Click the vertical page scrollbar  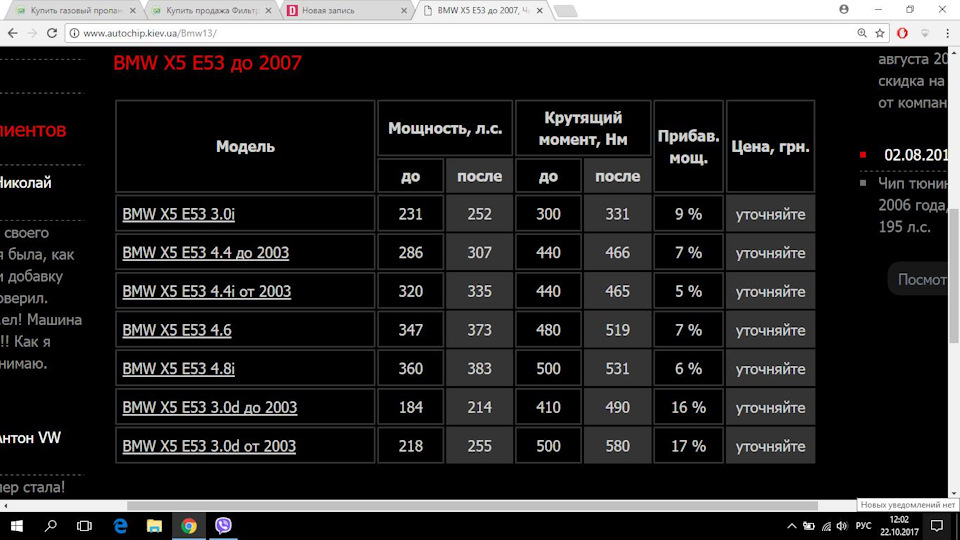click(x=954, y=276)
